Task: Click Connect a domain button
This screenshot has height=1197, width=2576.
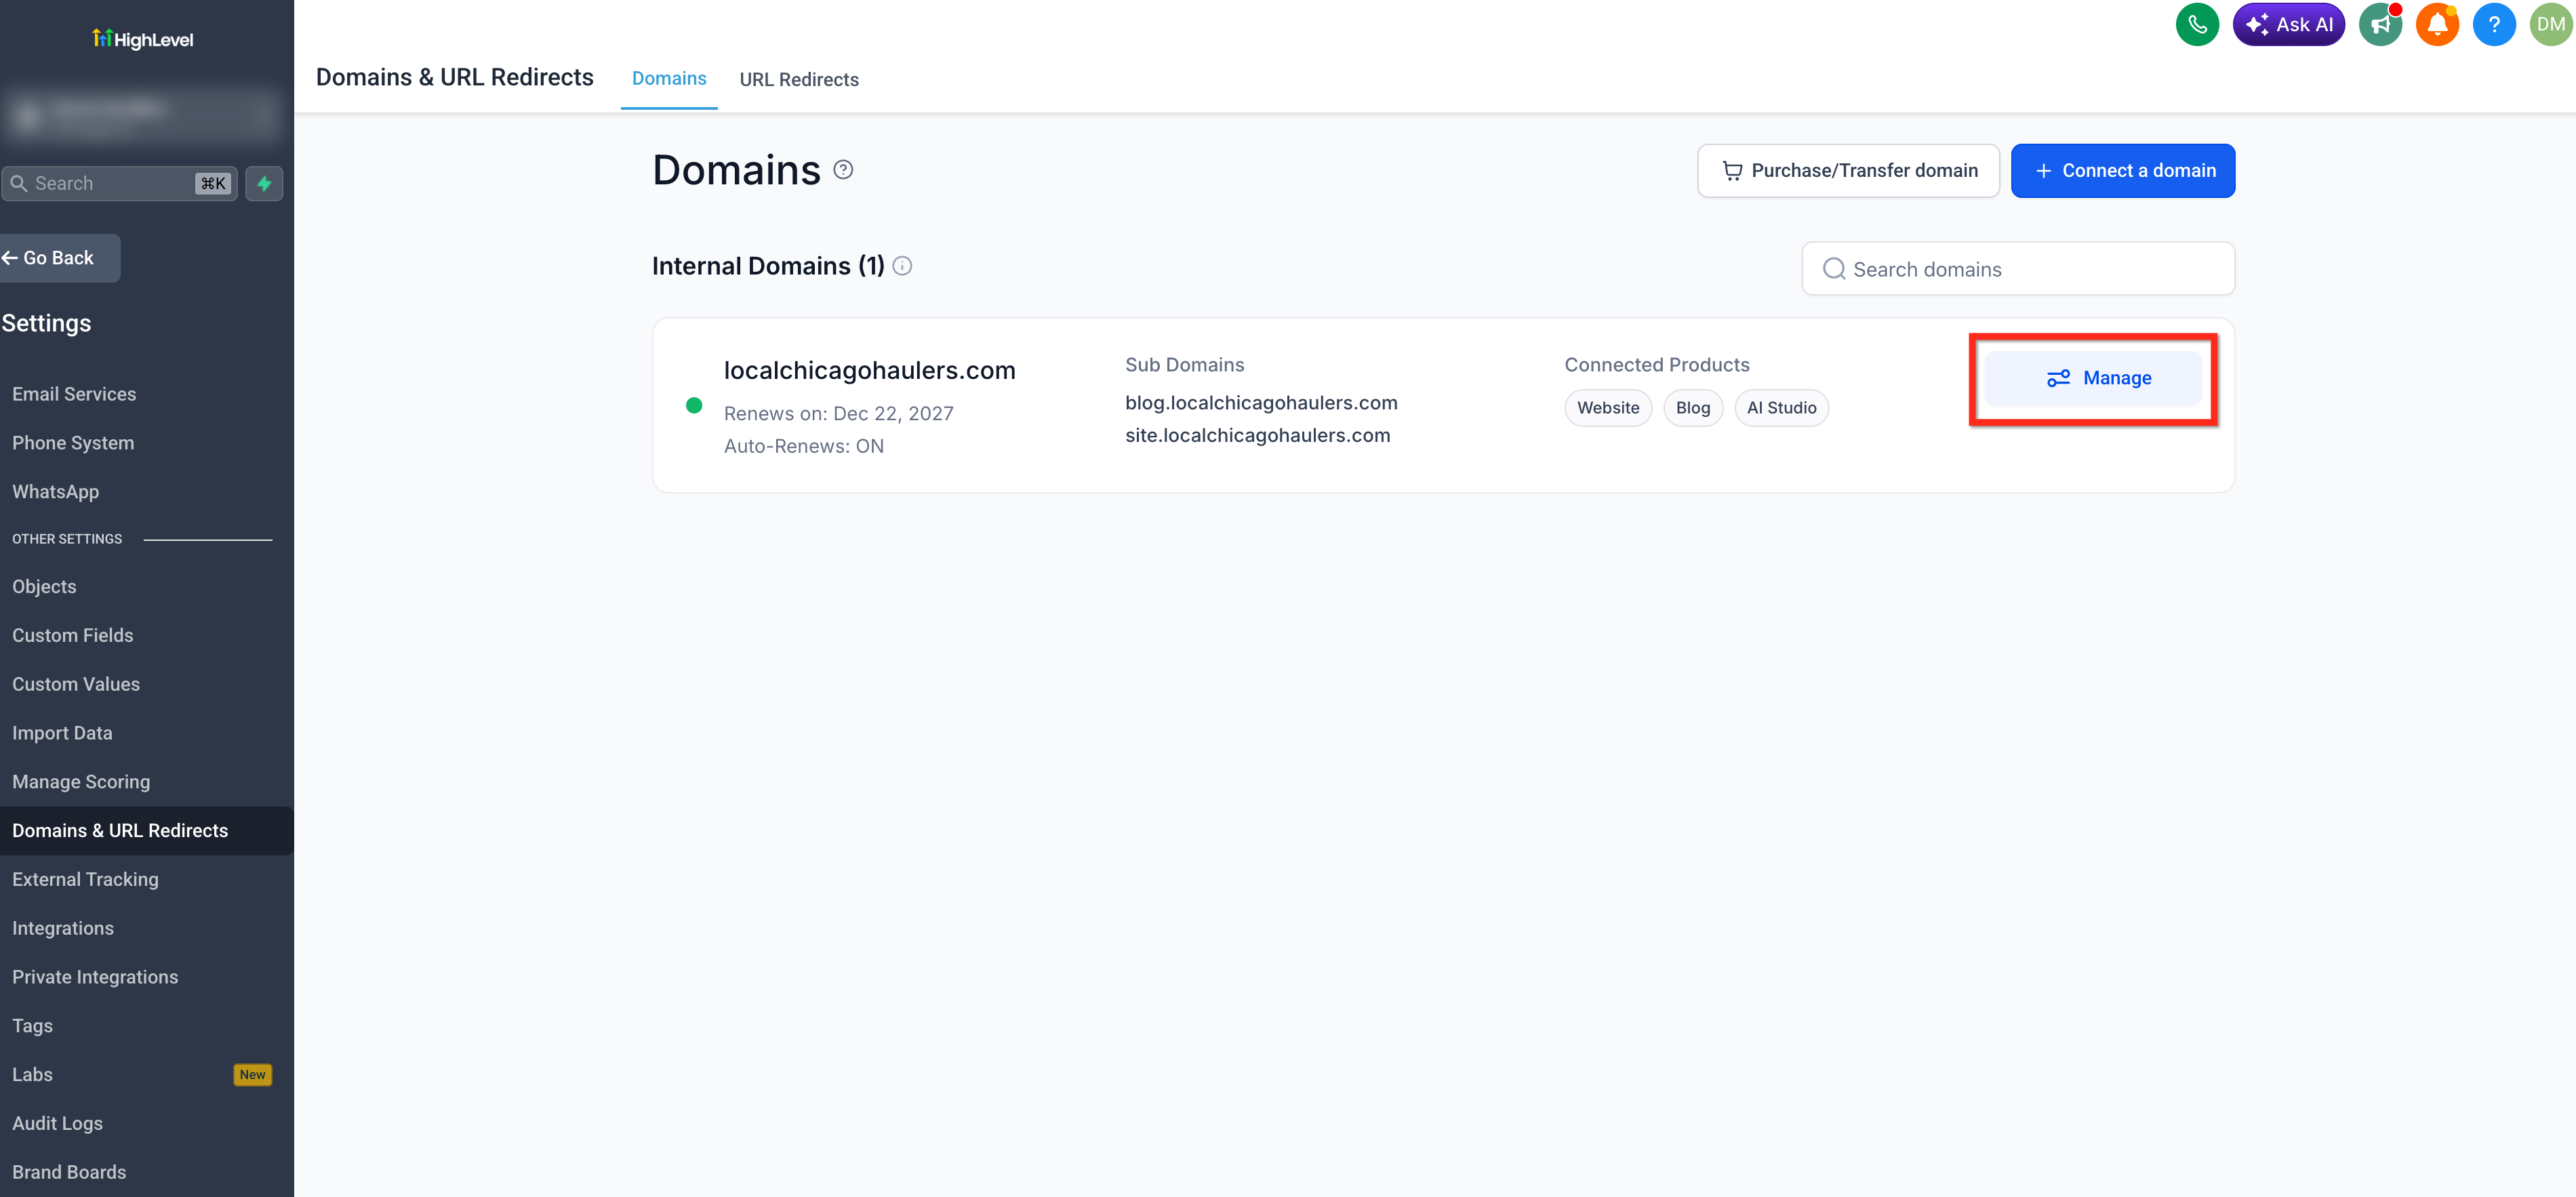Action: click(x=2123, y=171)
